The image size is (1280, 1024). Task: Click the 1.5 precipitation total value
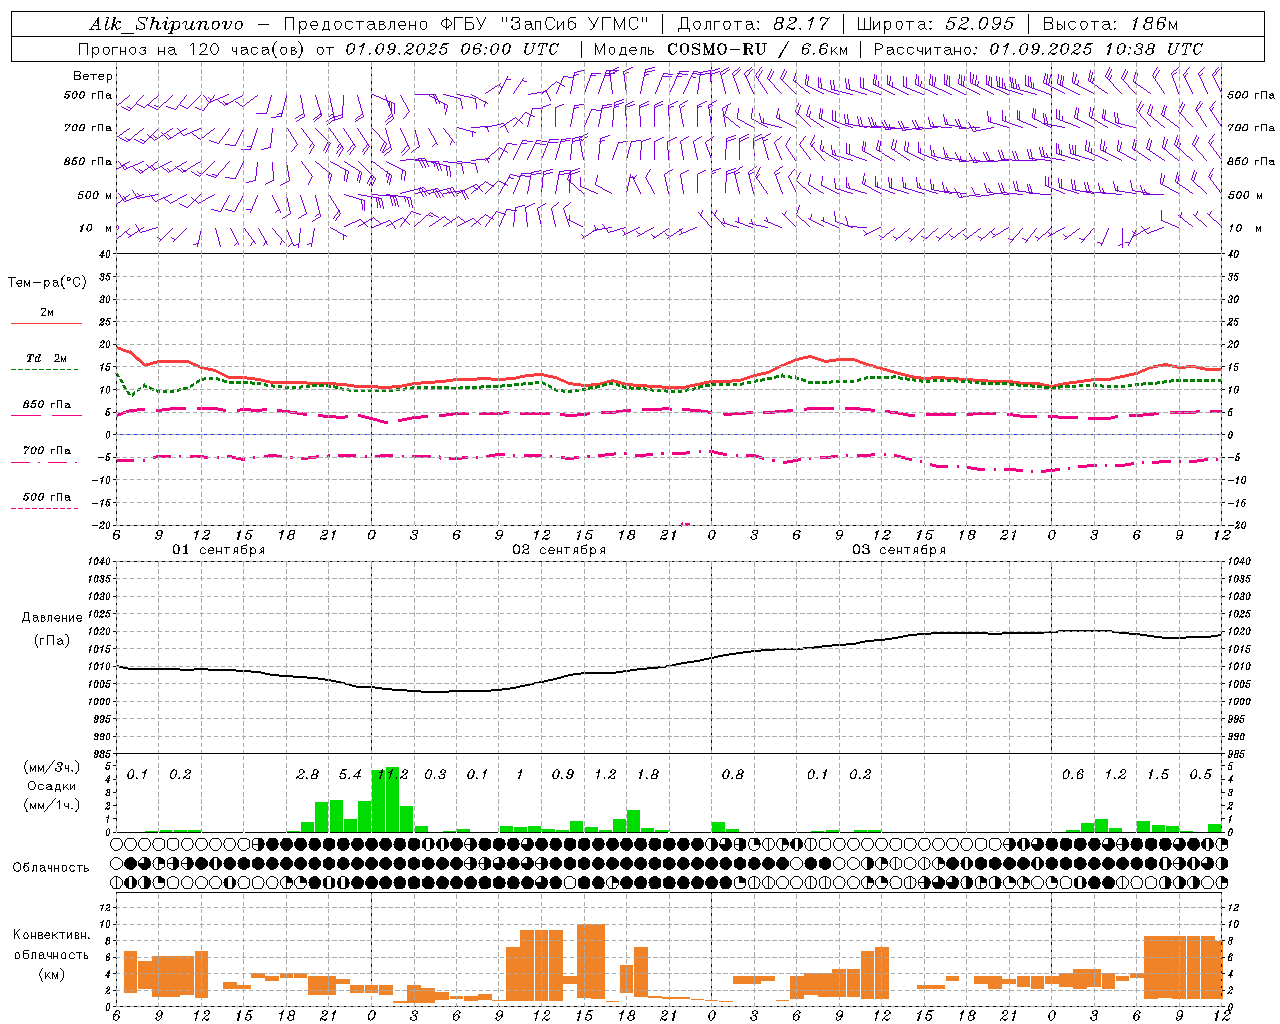1158,774
